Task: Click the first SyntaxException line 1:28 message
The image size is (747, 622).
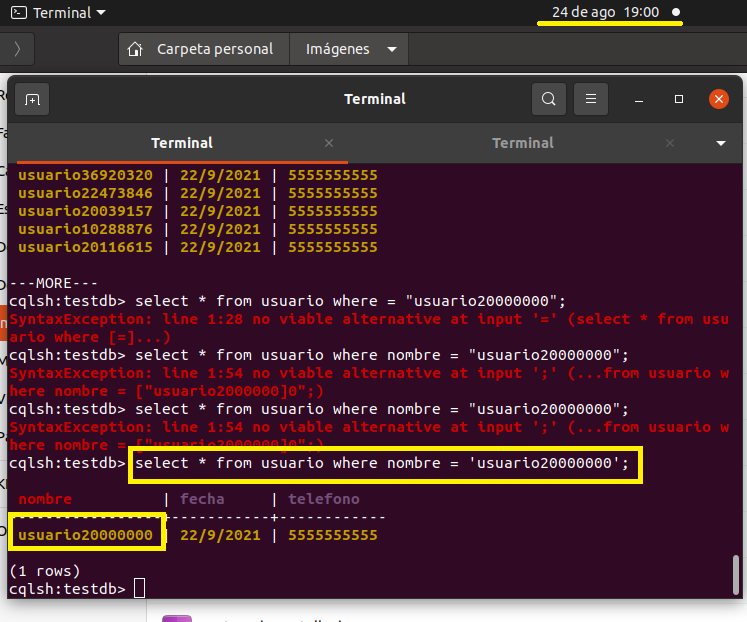Action: click(369, 328)
